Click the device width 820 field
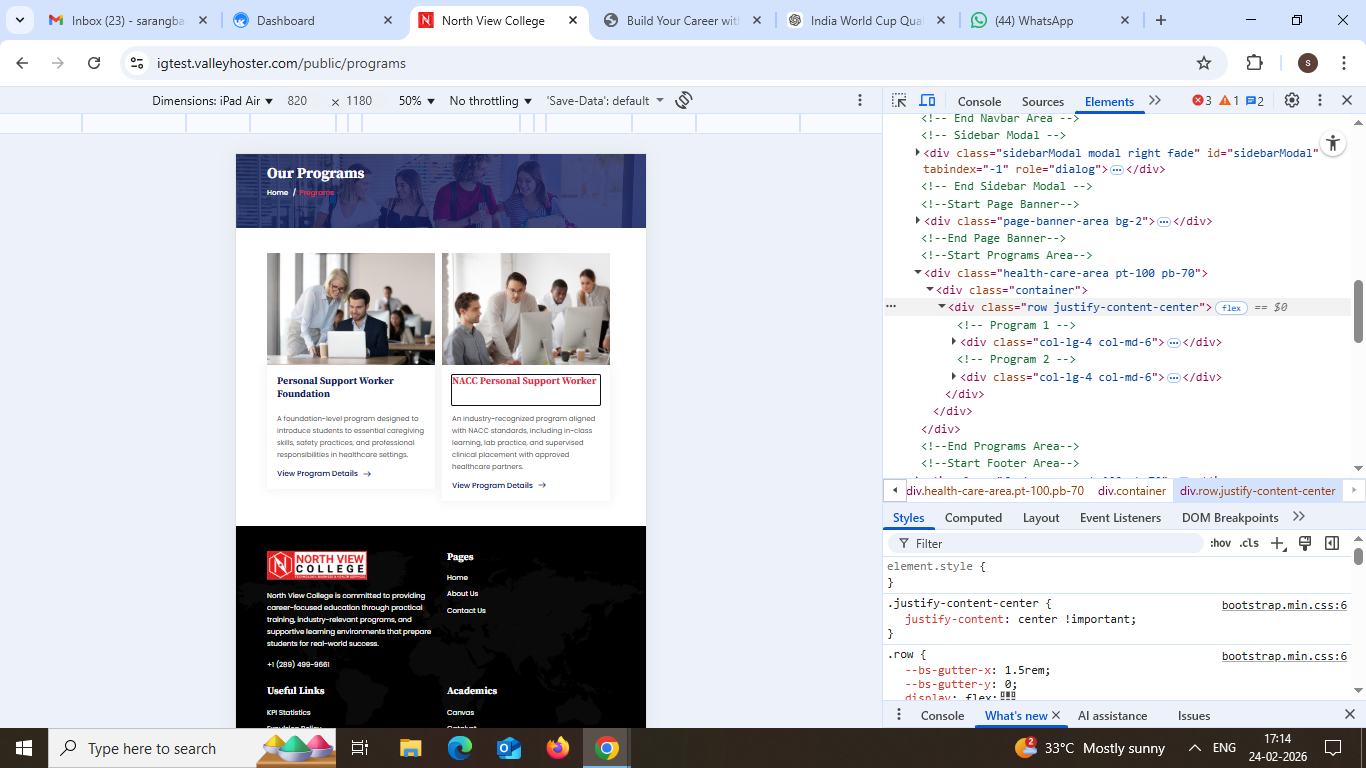The width and height of the screenshot is (1366, 768). 297,101
